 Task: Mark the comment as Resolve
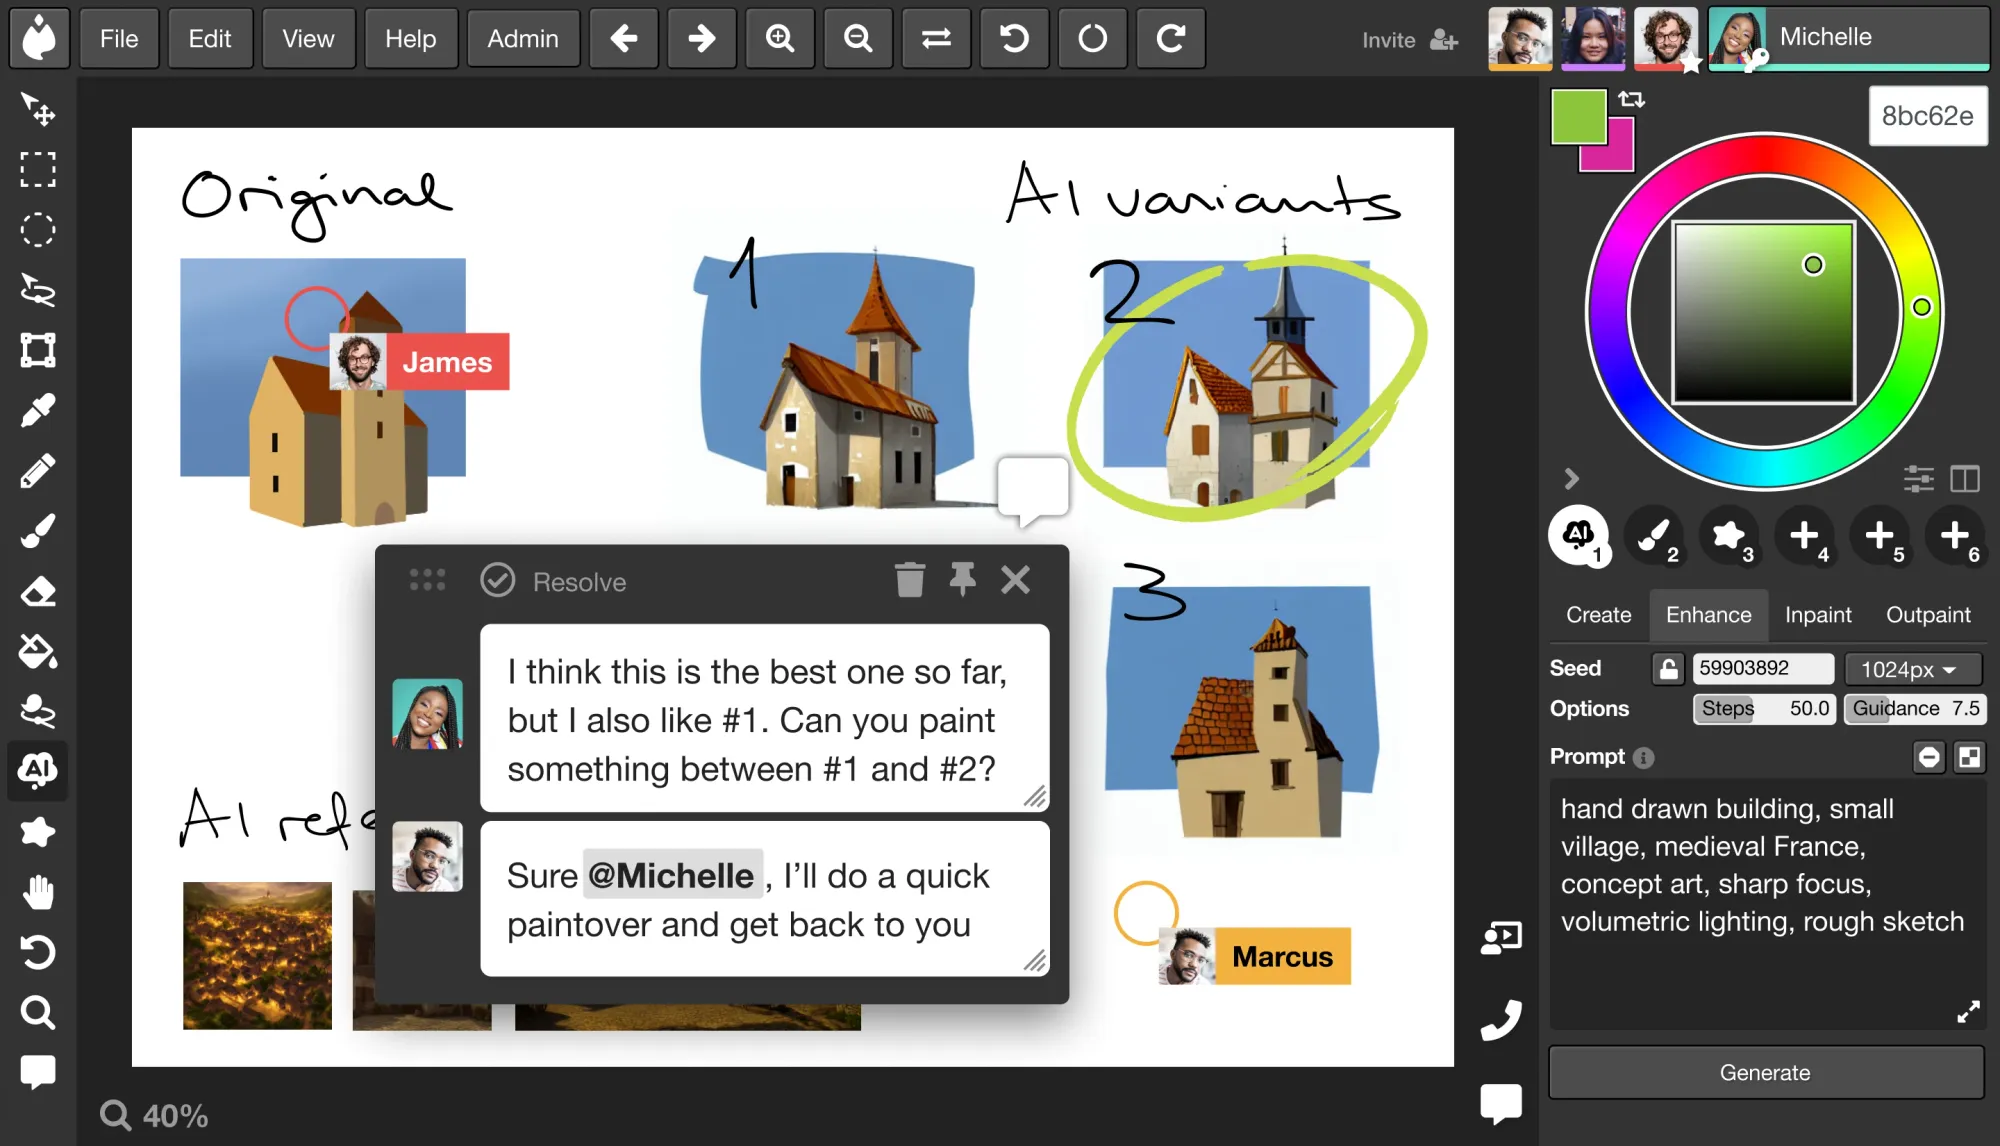[x=554, y=581]
